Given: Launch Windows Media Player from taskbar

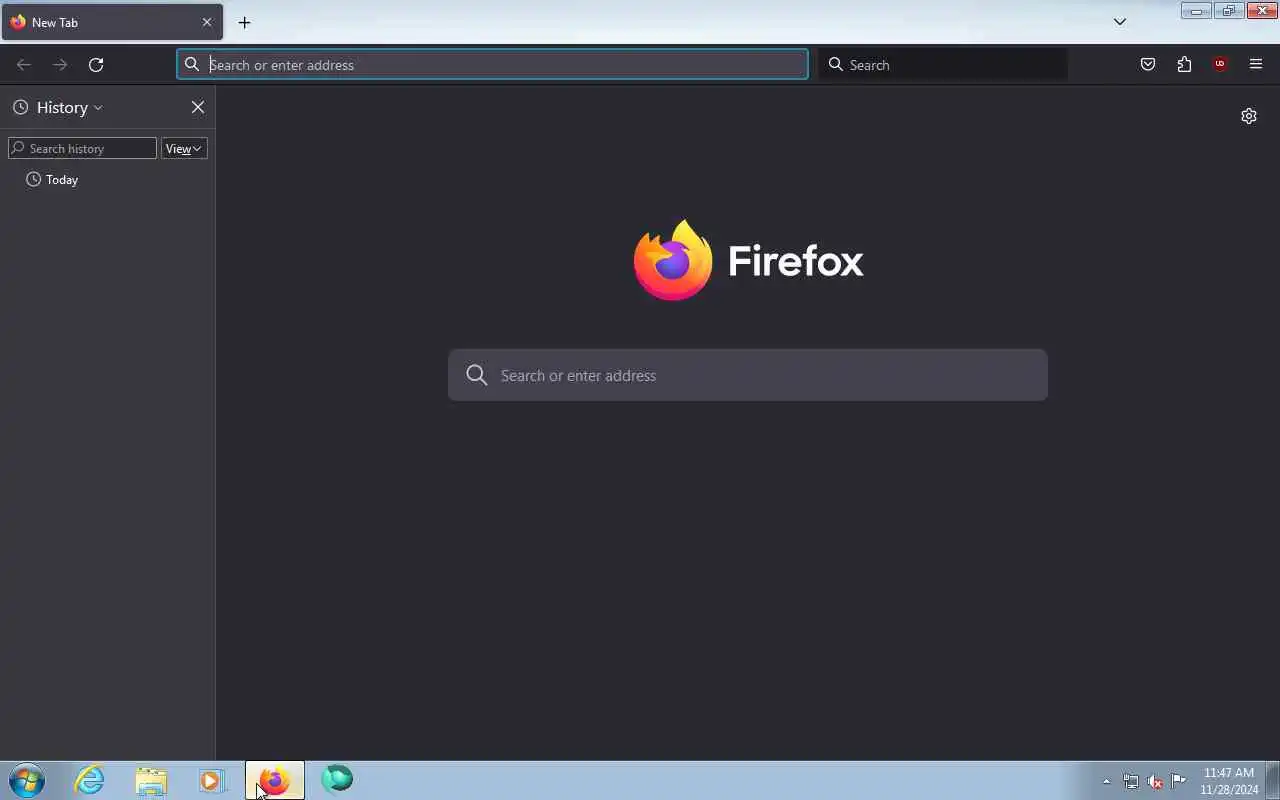Looking at the screenshot, I should click(x=212, y=780).
